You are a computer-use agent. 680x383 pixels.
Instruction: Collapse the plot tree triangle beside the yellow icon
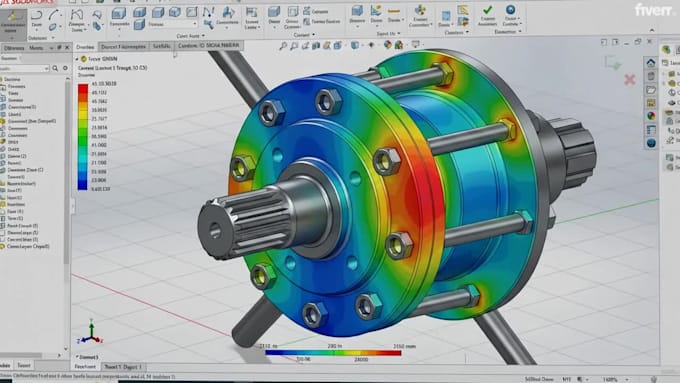coord(77,59)
